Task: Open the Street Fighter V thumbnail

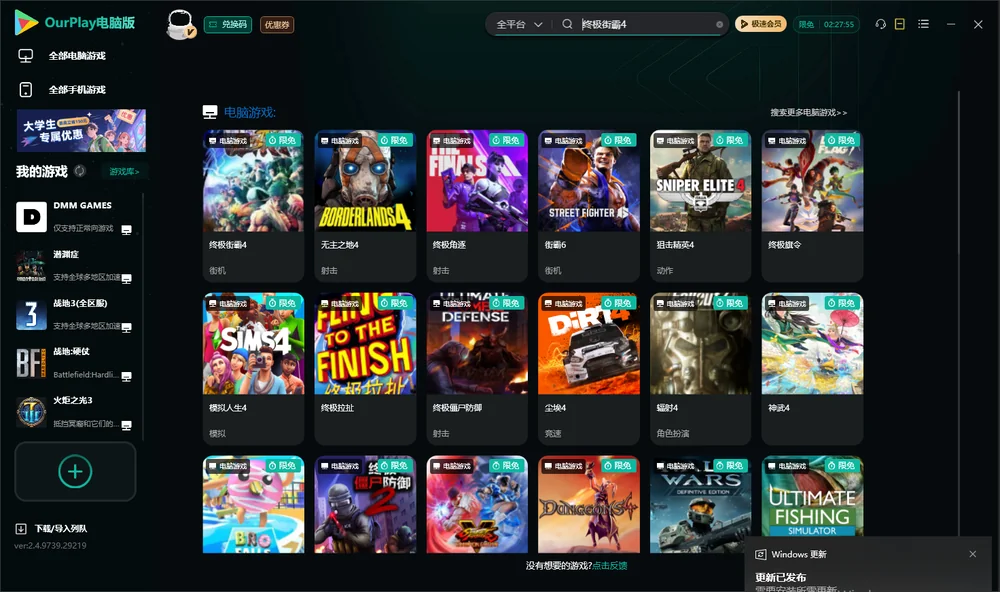Action: [x=477, y=504]
